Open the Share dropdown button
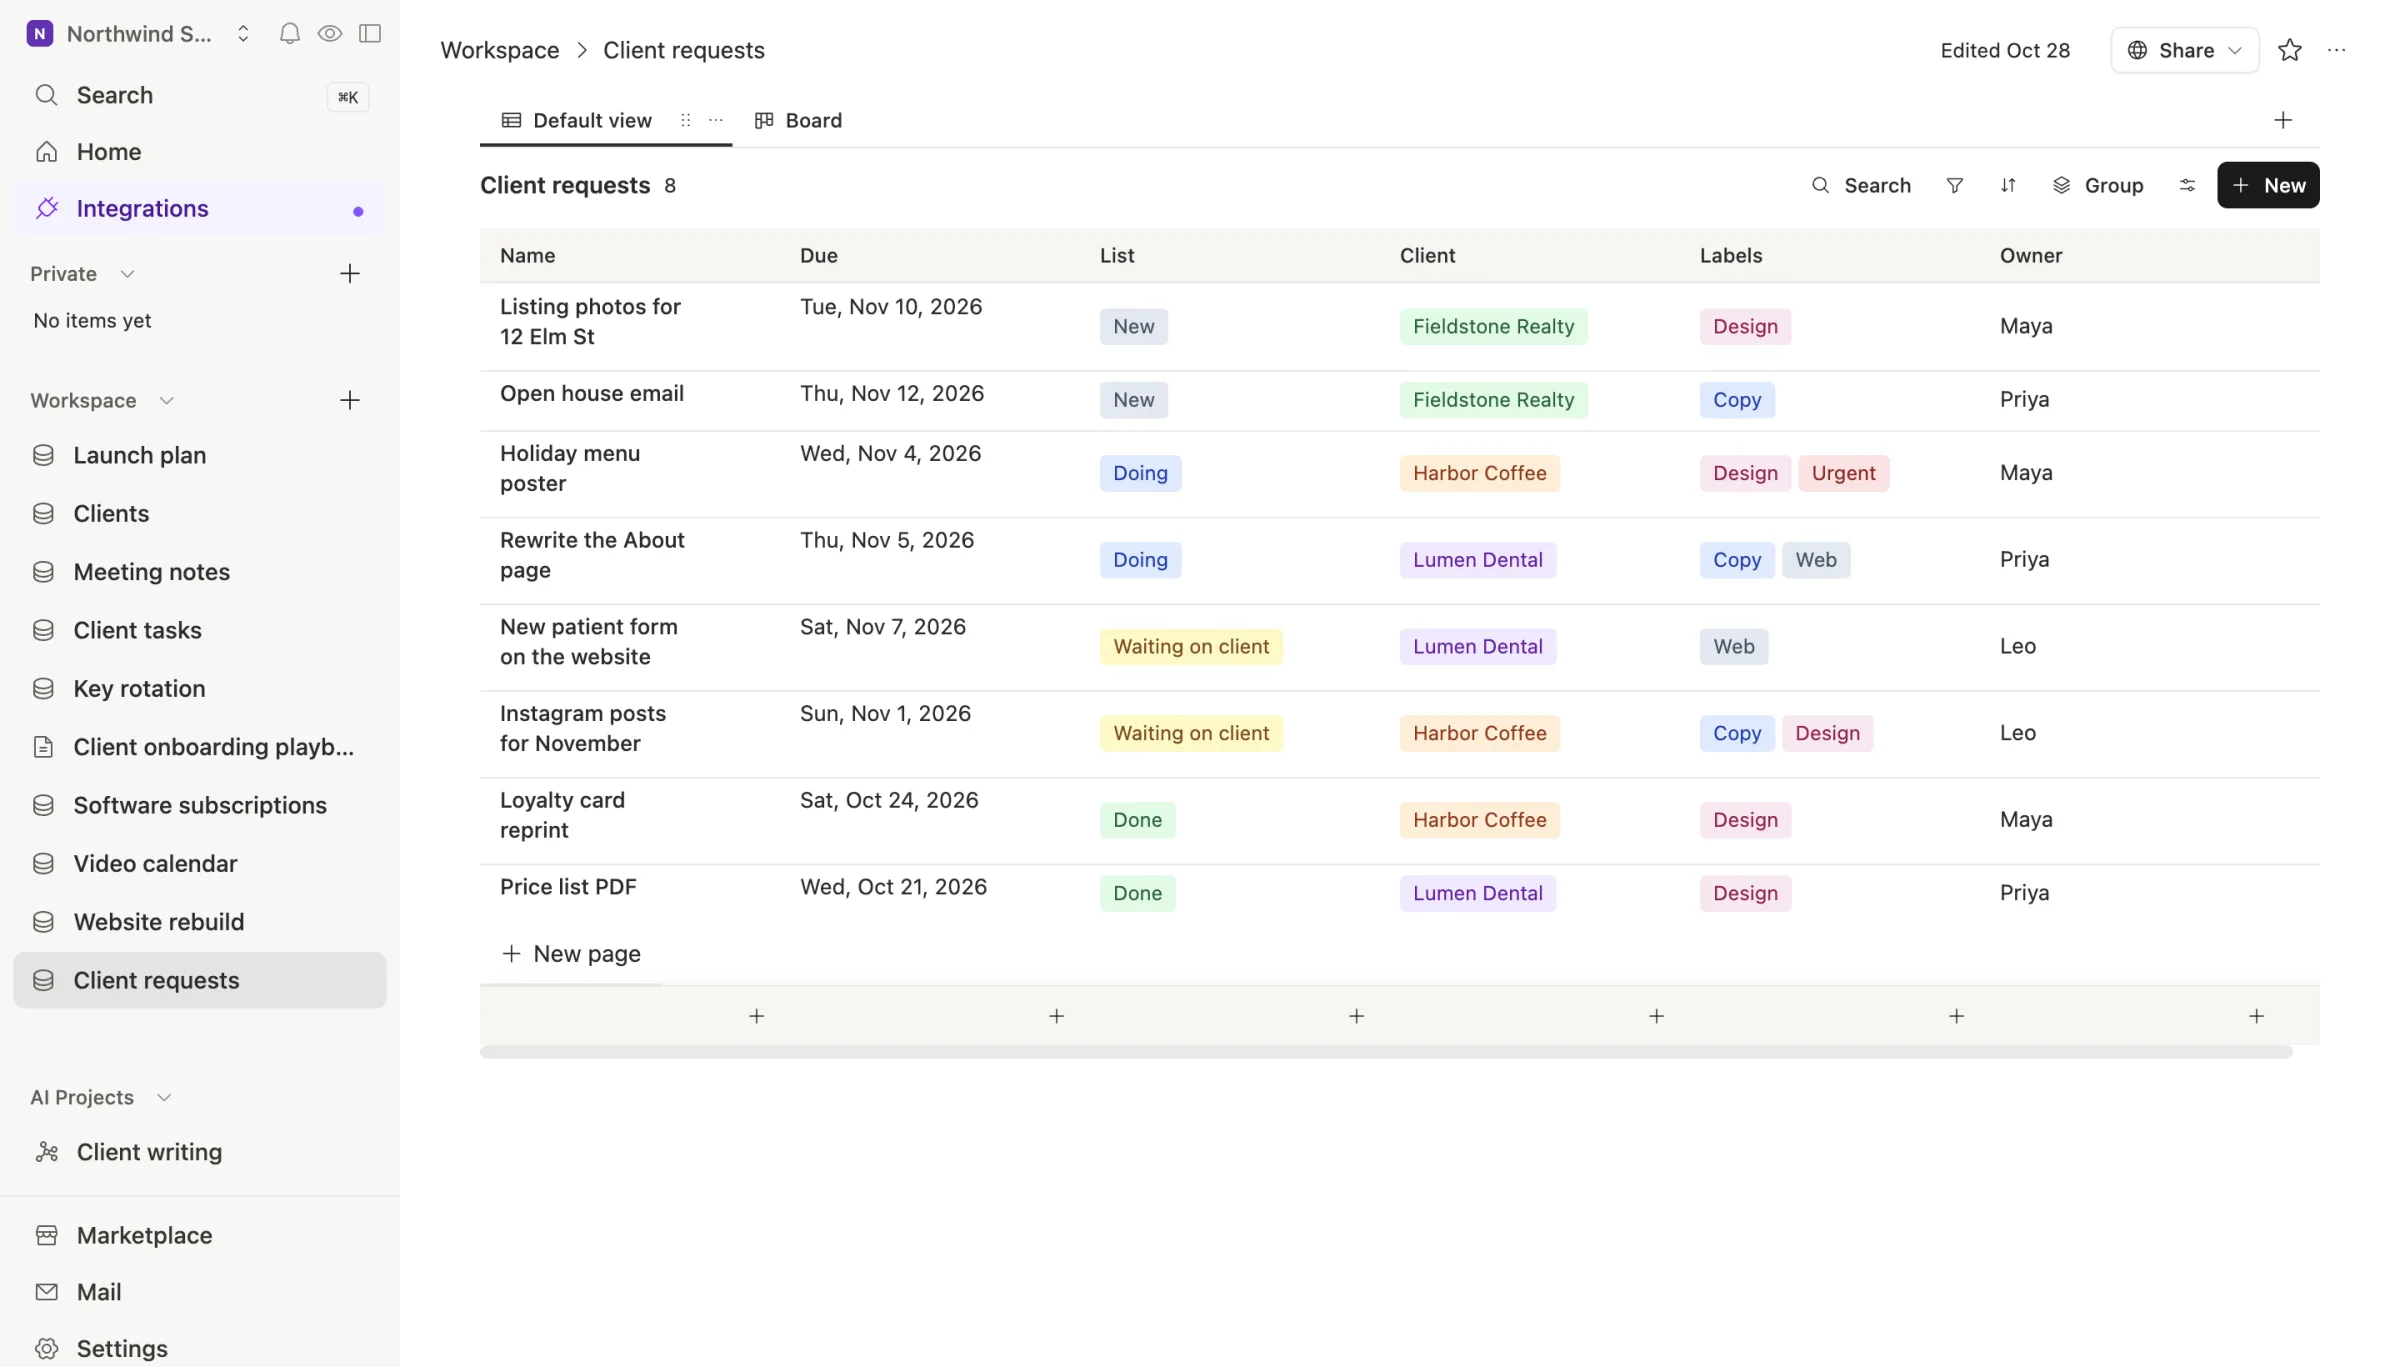Screen dimensions: 2400x1367 coord(2184,51)
